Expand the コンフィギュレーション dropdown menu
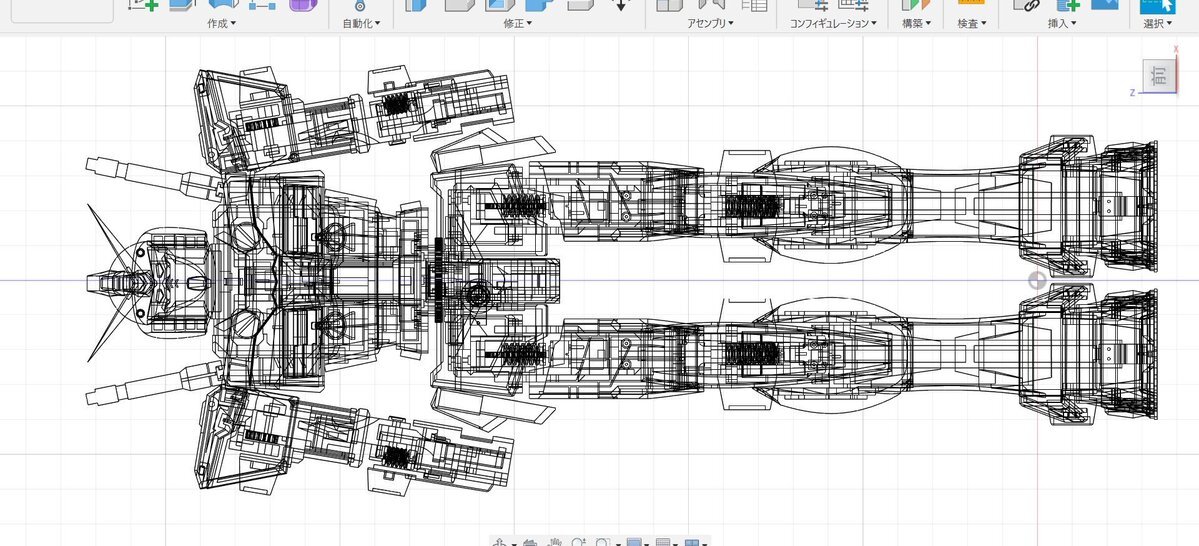1199x546 pixels. (833, 23)
